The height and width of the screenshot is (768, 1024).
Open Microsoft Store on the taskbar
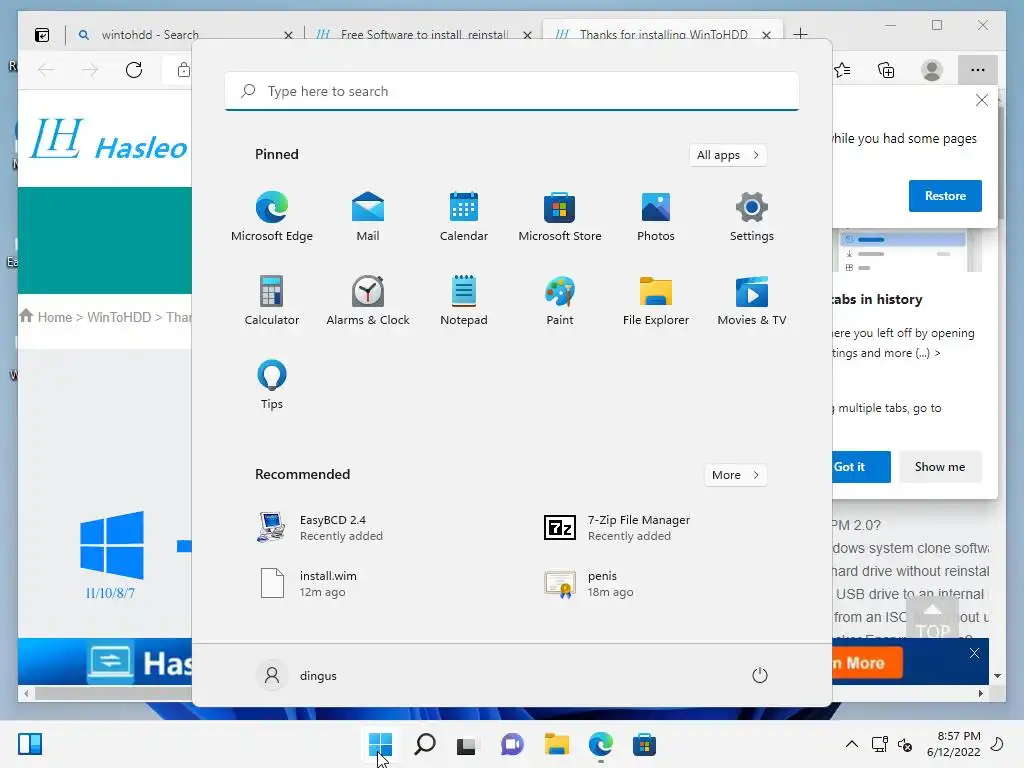click(645, 744)
